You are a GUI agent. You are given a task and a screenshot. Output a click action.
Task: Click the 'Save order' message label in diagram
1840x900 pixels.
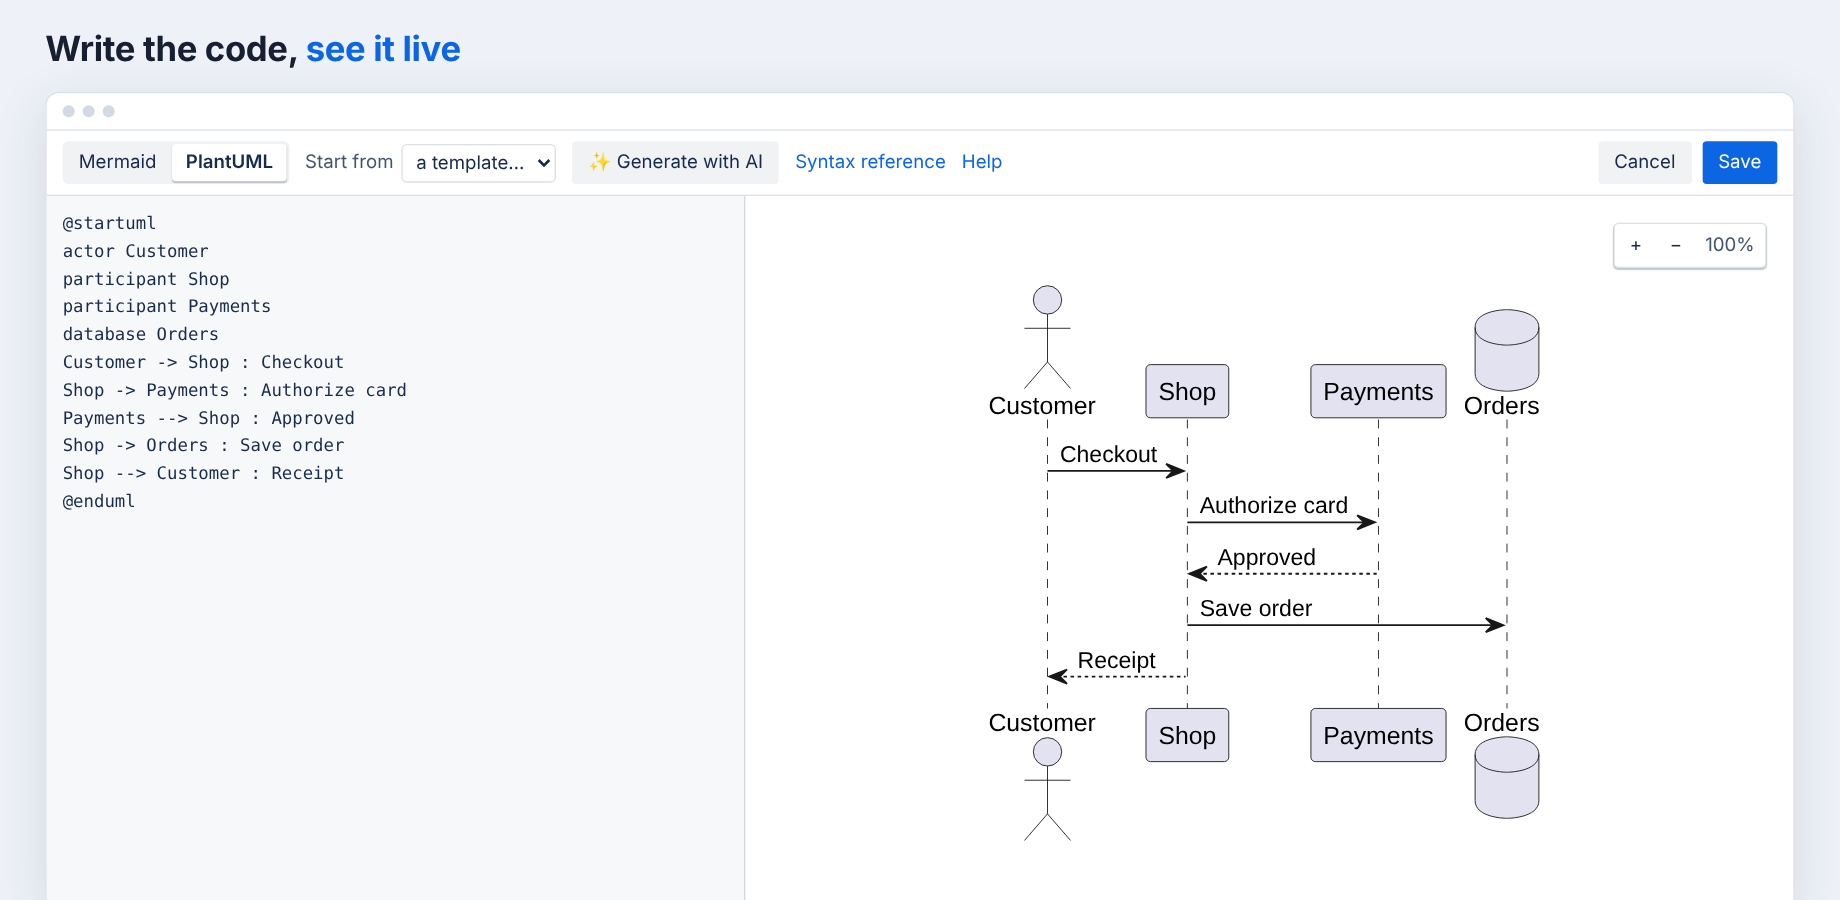[1255, 608]
